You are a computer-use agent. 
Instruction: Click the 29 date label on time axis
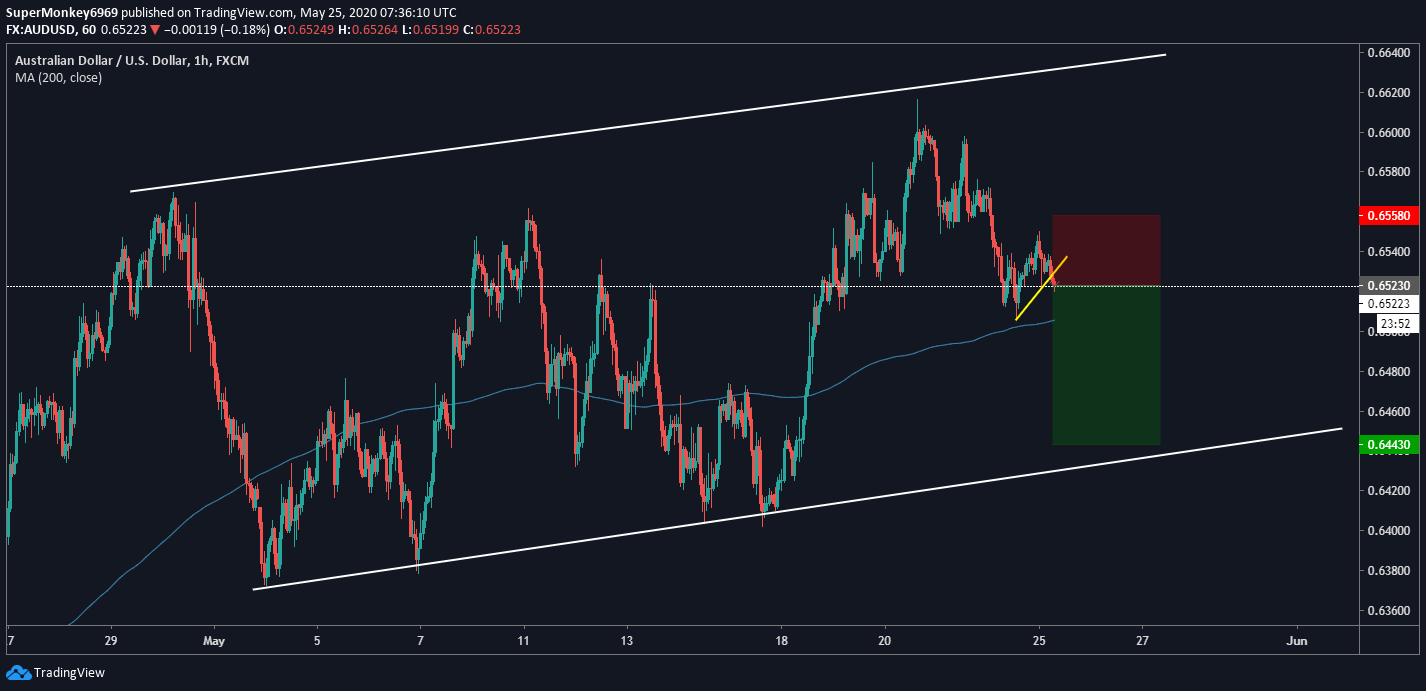(x=110, y=640)
